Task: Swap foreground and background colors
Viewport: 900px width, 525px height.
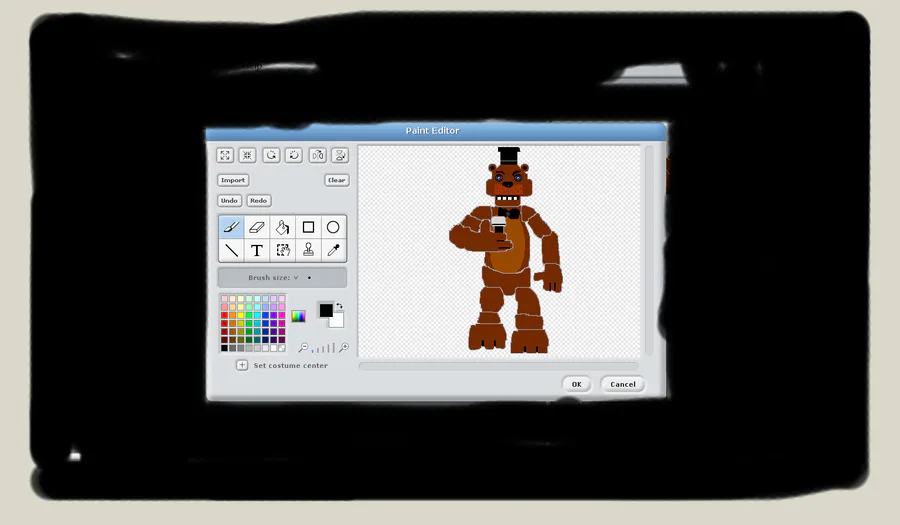Action: tap(339, 306)
